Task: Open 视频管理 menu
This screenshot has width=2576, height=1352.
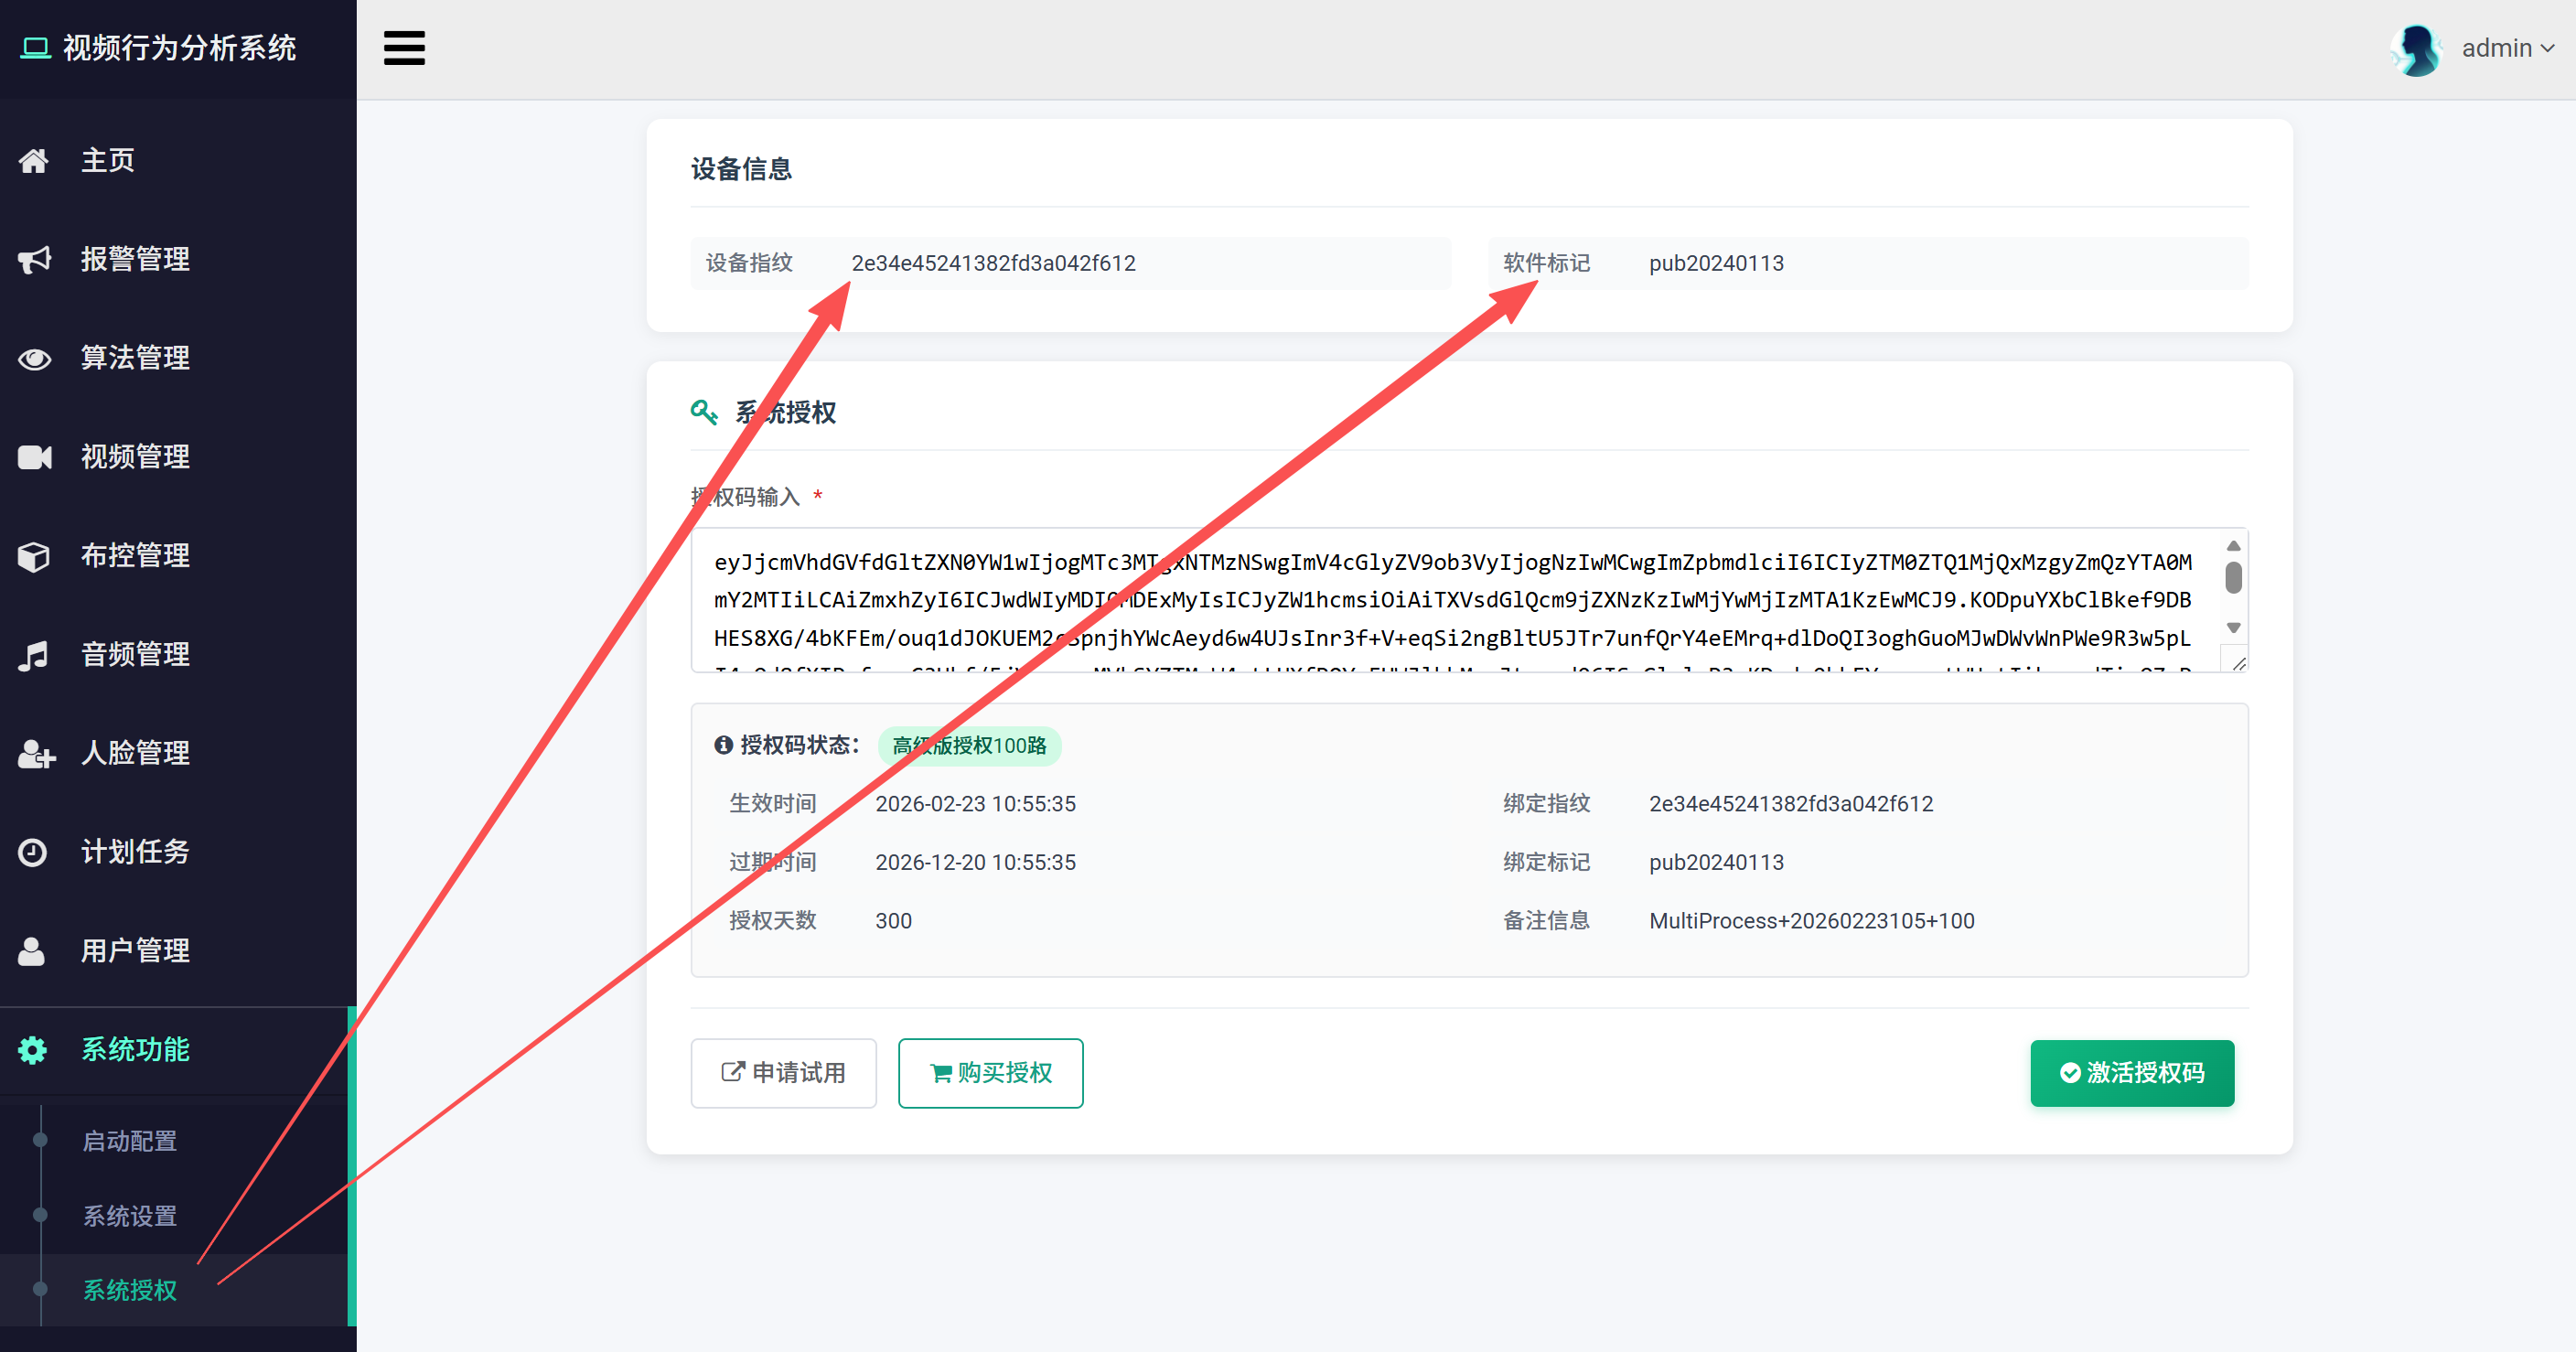Action: point(178,457)
